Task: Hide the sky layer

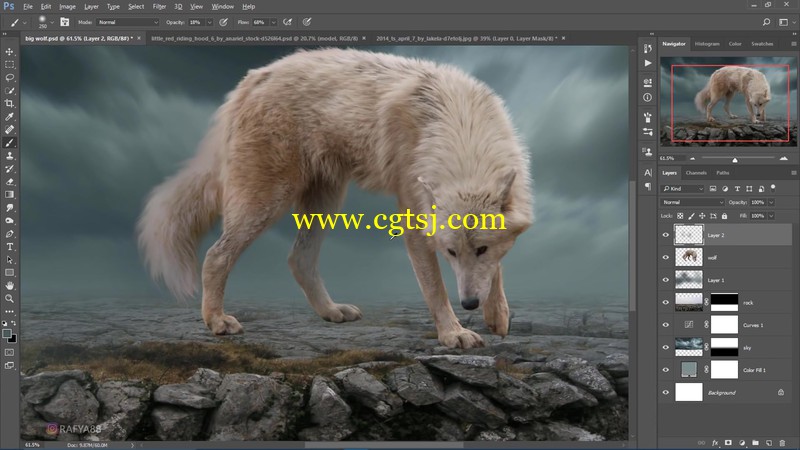Action: coord(665,347)
